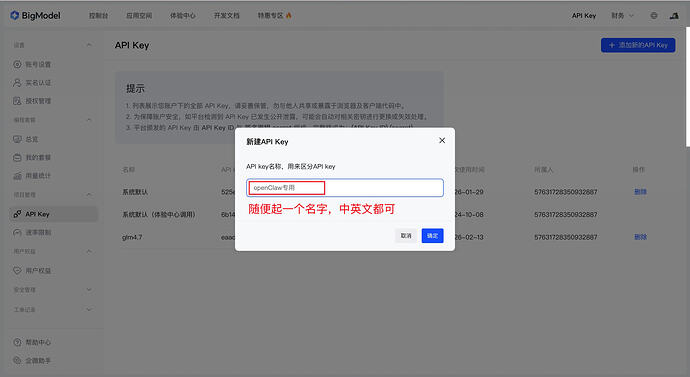
Task: Select the 系统默认（体验中心调用）name cell
Action: click(159, 215)
